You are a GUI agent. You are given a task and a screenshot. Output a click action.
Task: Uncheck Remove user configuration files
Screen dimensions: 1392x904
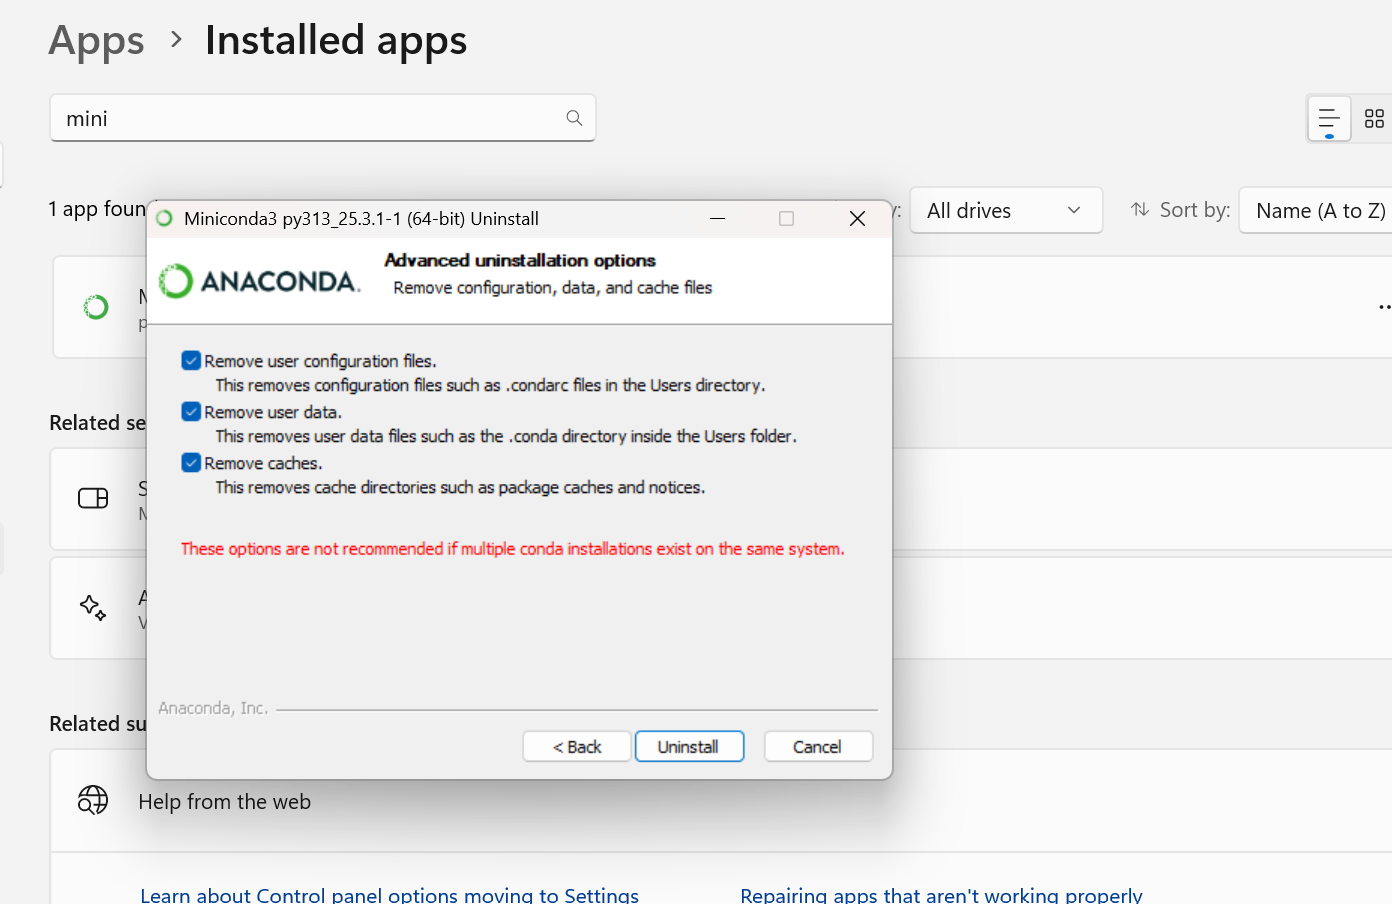pyautogui.click(x=191, y=360)
